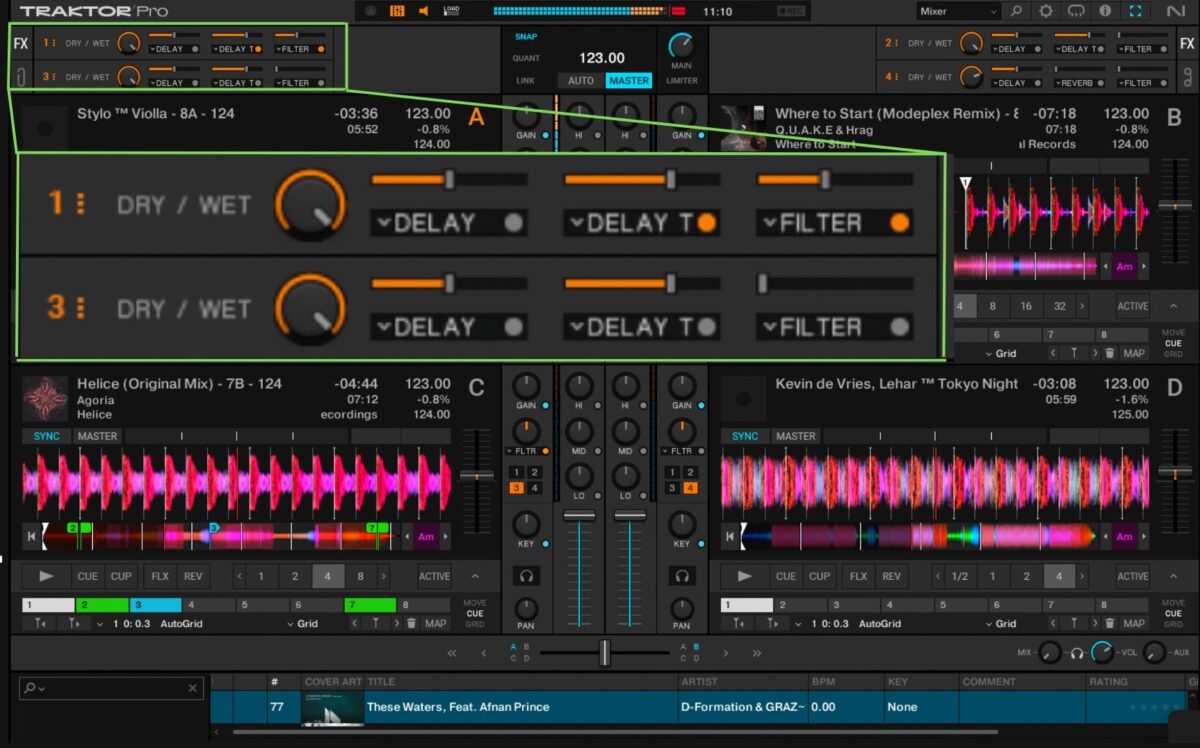The height and width of the screenshot is (748, 1200).
Task: Jump to track start on Deck C stripe
Action: click(x=32, y=537)
